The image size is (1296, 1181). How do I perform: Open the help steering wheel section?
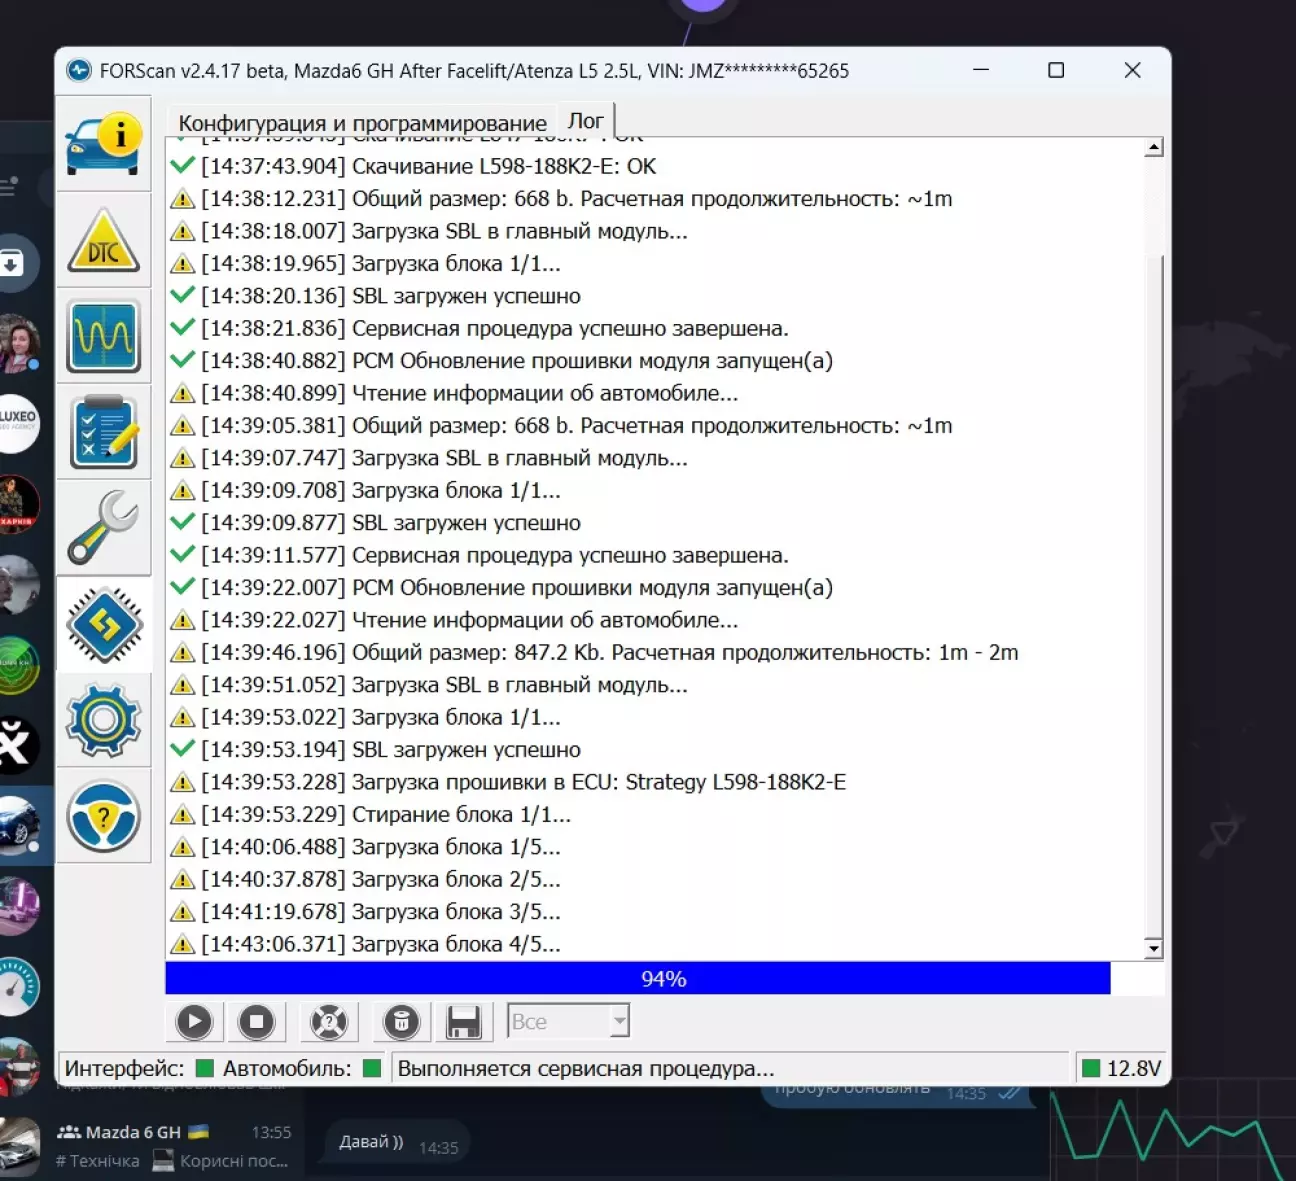(x=104, y=816)
